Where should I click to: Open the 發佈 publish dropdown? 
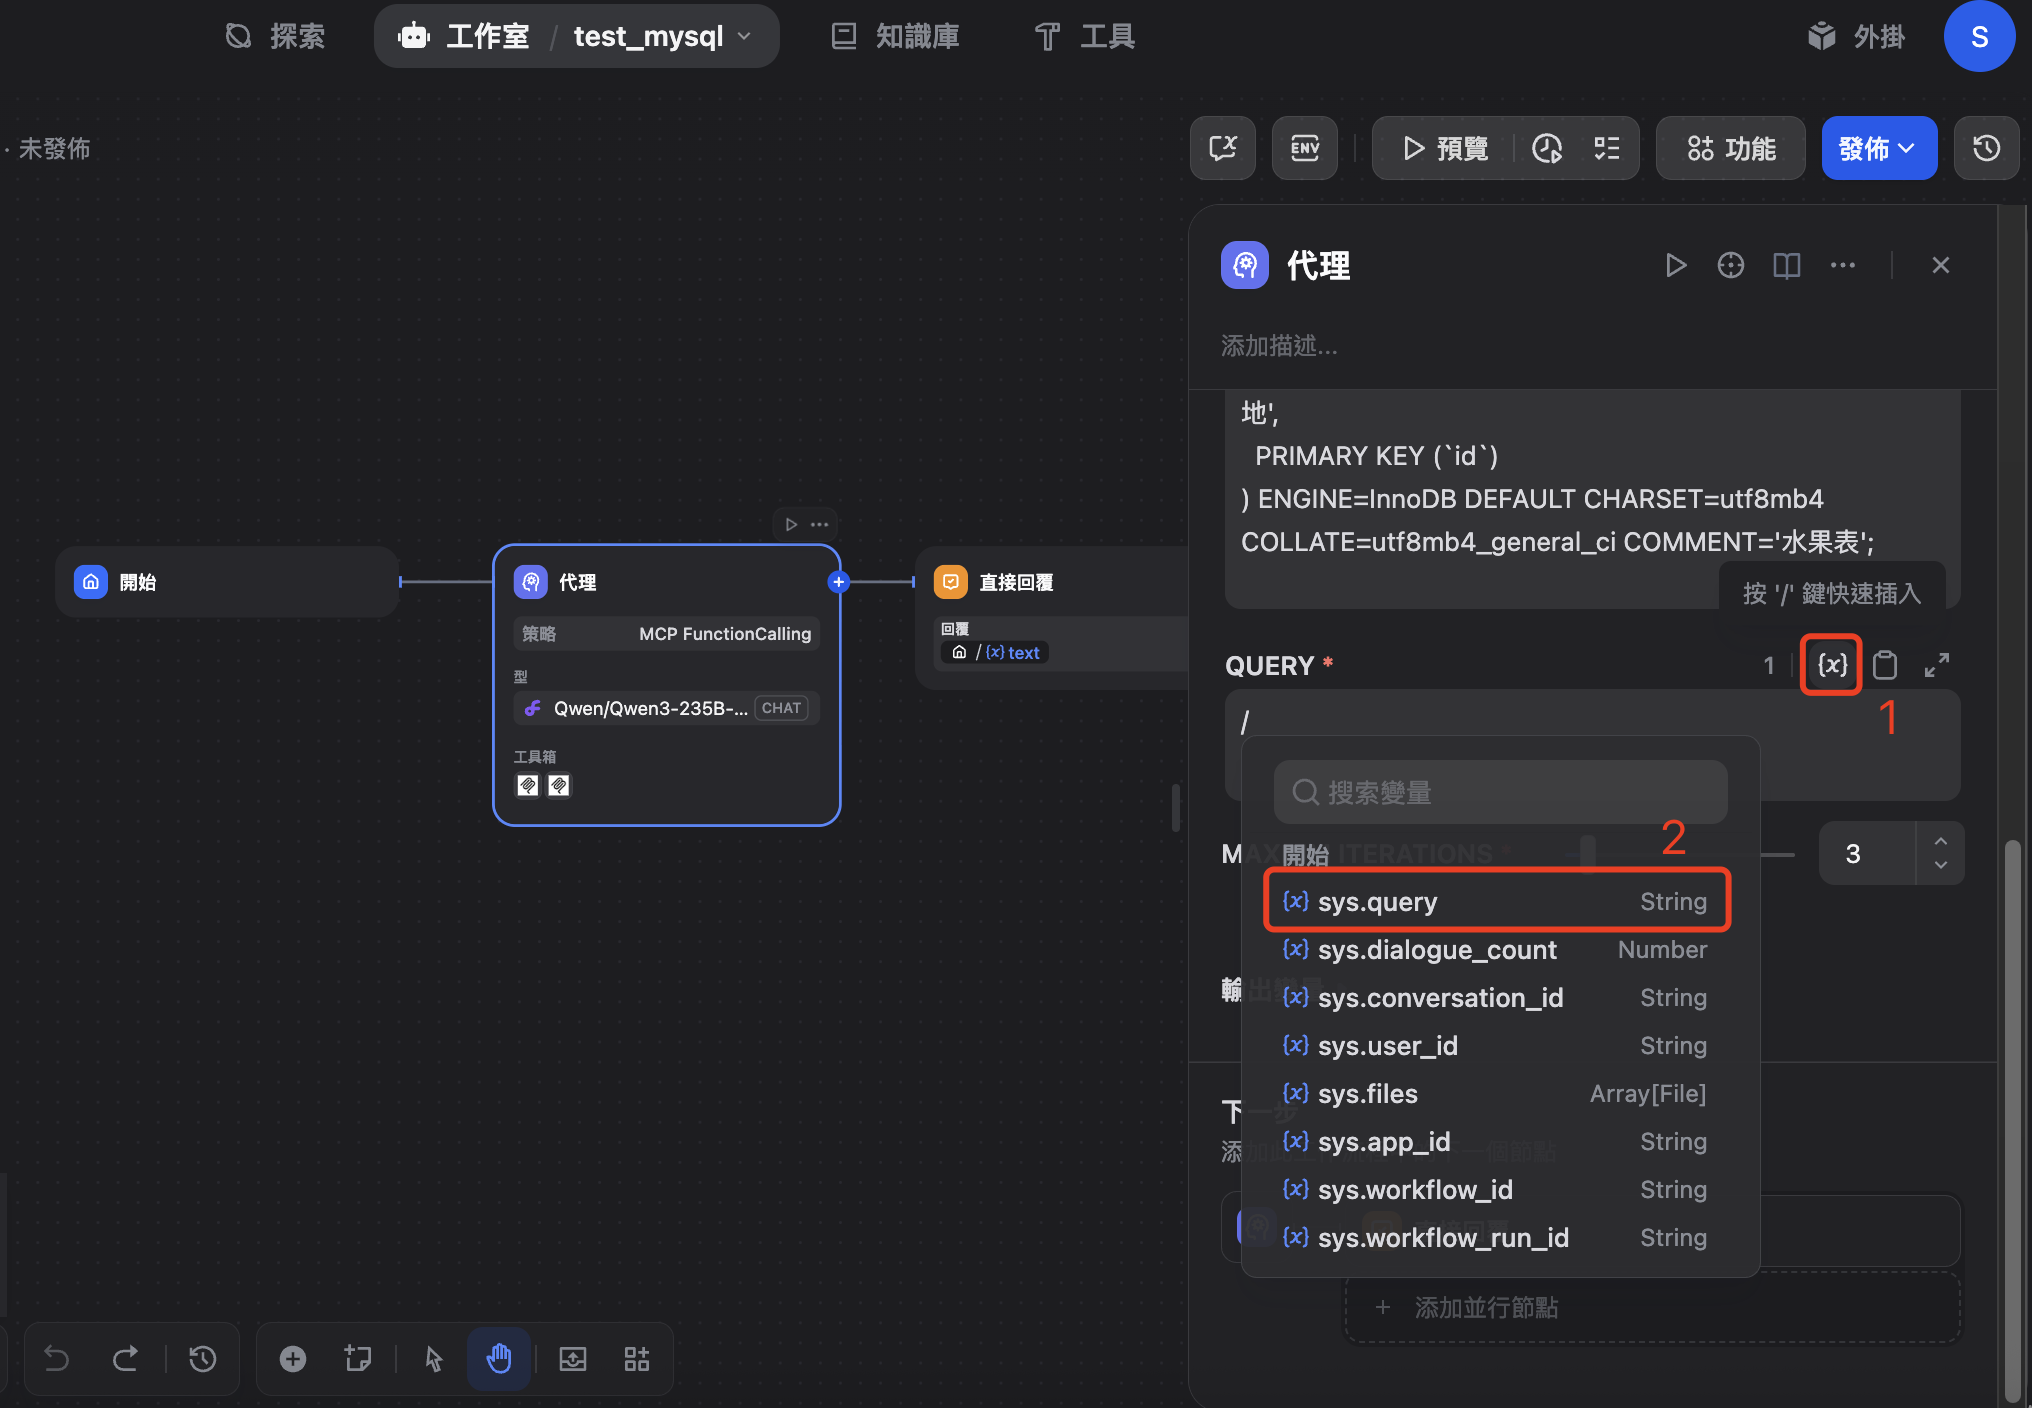pos(1878,148)
